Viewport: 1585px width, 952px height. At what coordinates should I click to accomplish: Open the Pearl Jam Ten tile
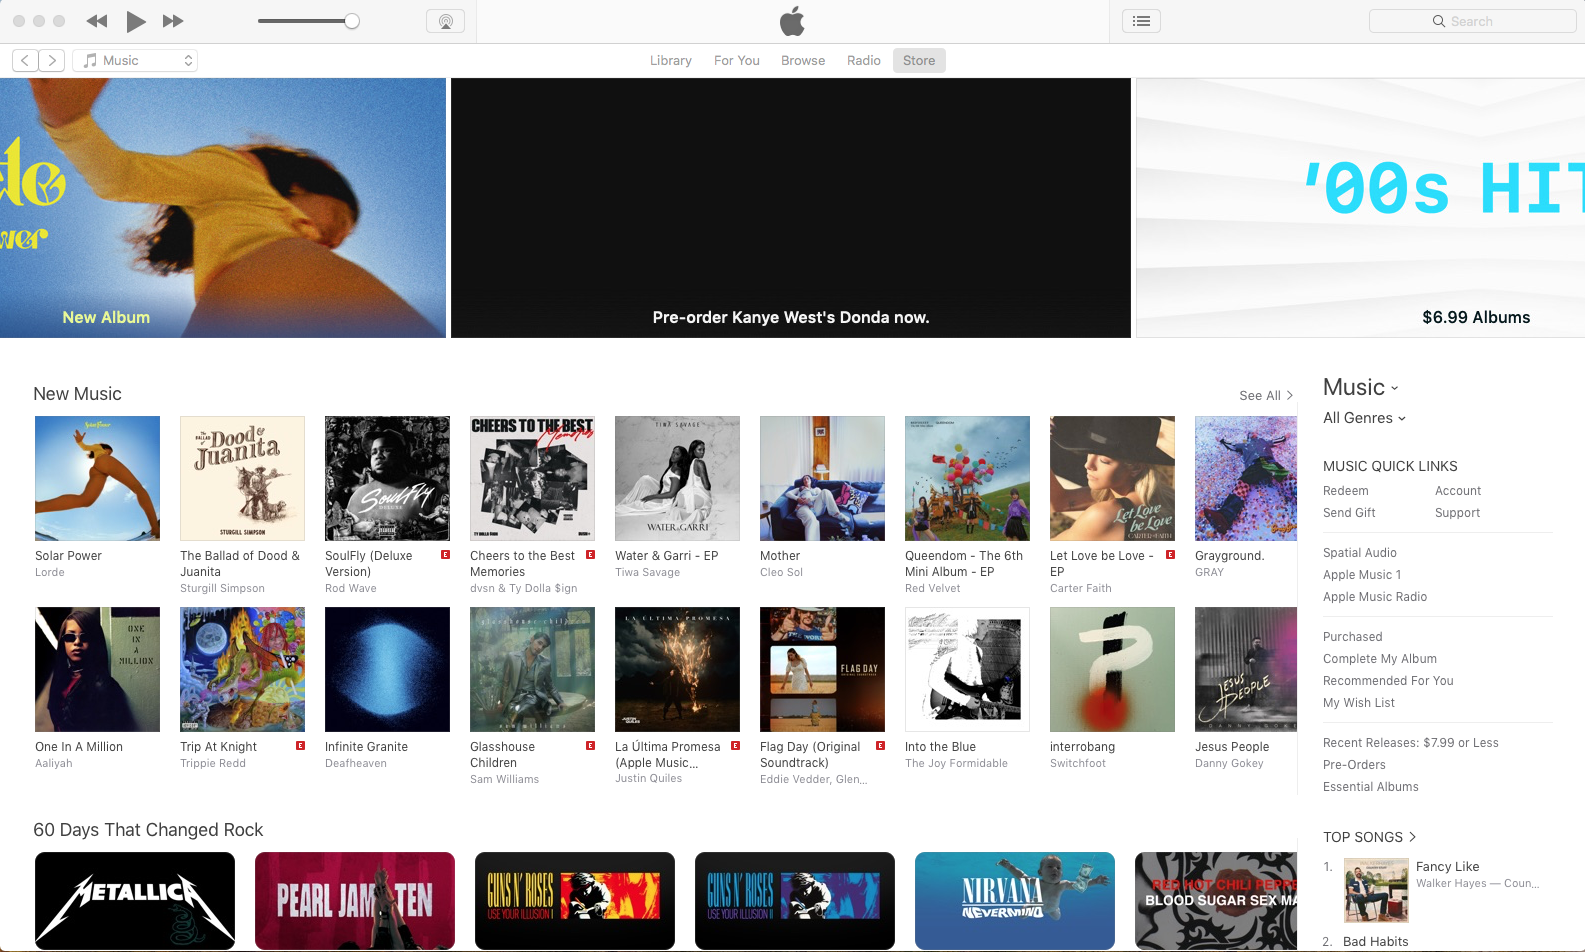tap(355, 901)
